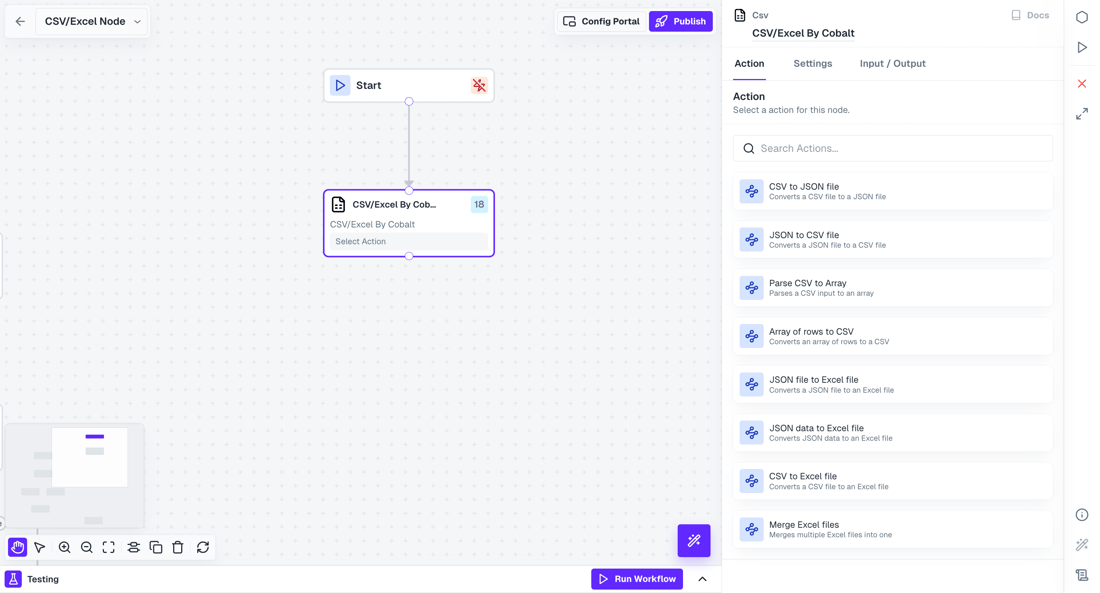
Task: Choose the Merge Excel files action
Action: pyautogui.click(x=892, y=529)
